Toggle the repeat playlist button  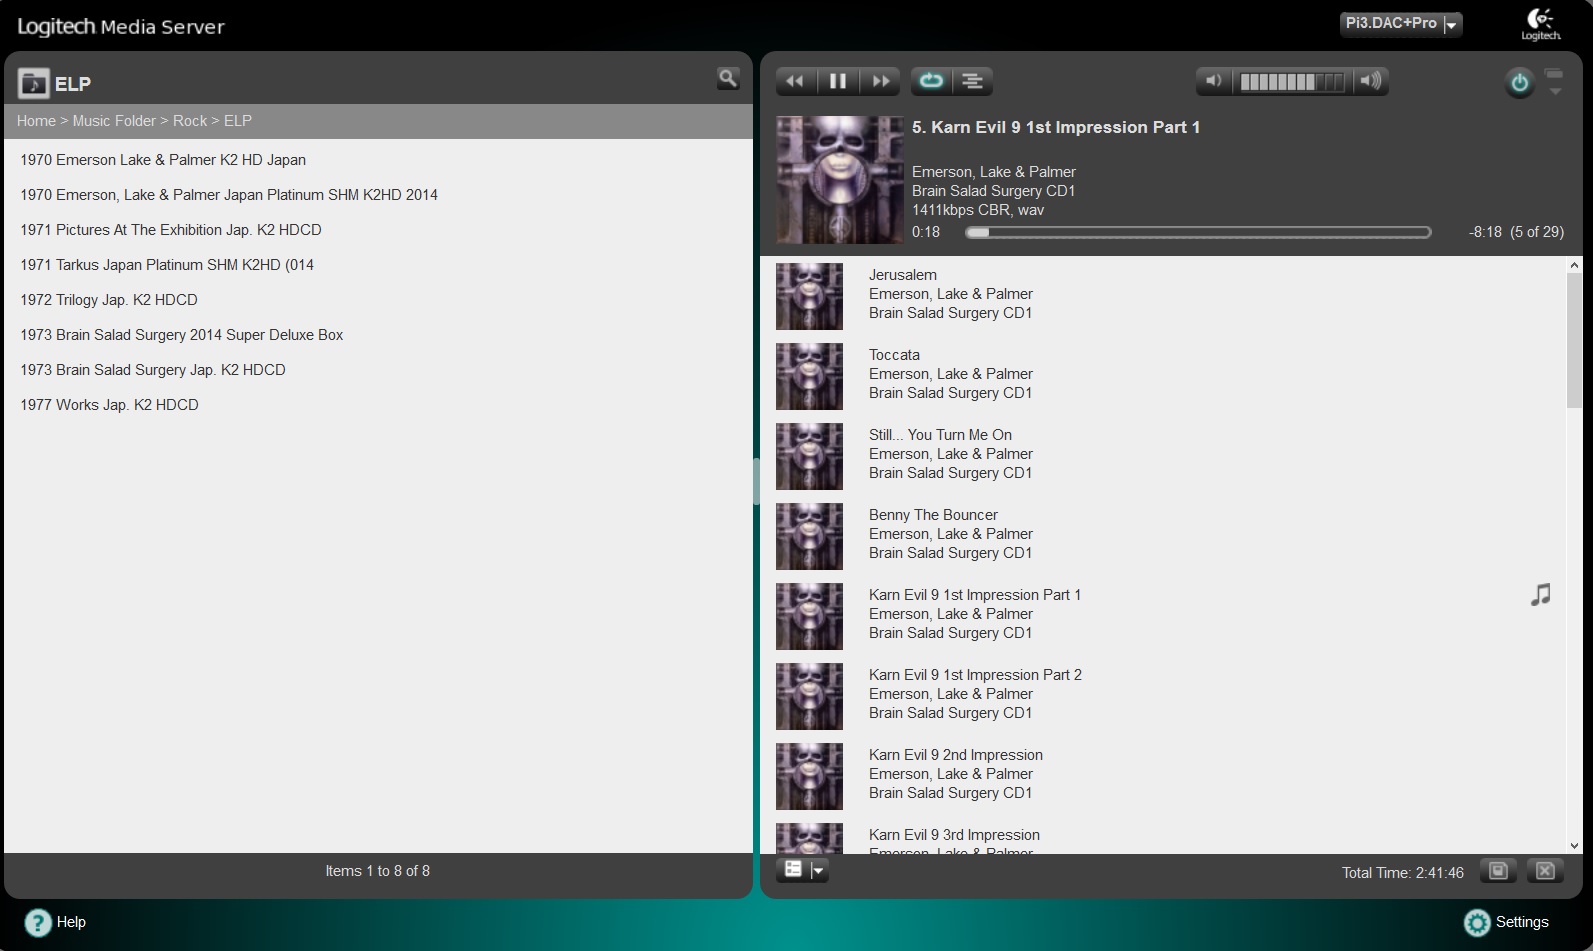931,81
